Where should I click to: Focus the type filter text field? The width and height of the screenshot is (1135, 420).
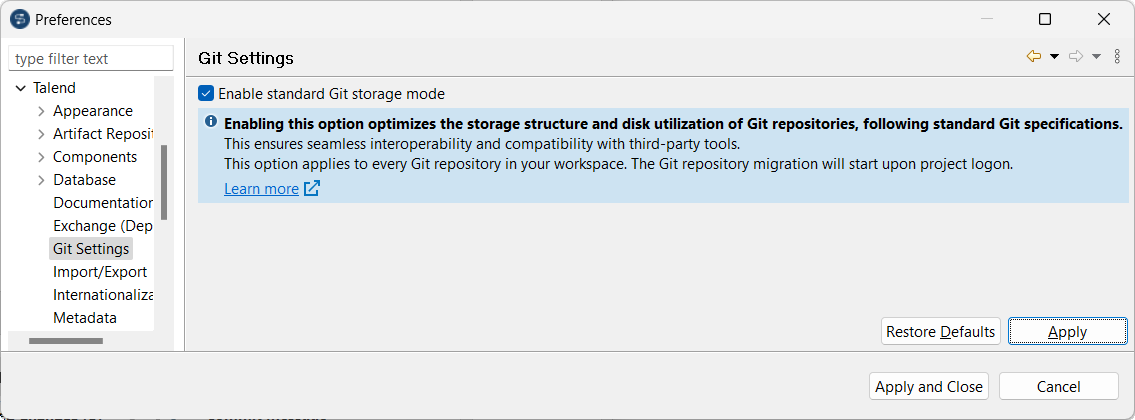pos(90,59)
